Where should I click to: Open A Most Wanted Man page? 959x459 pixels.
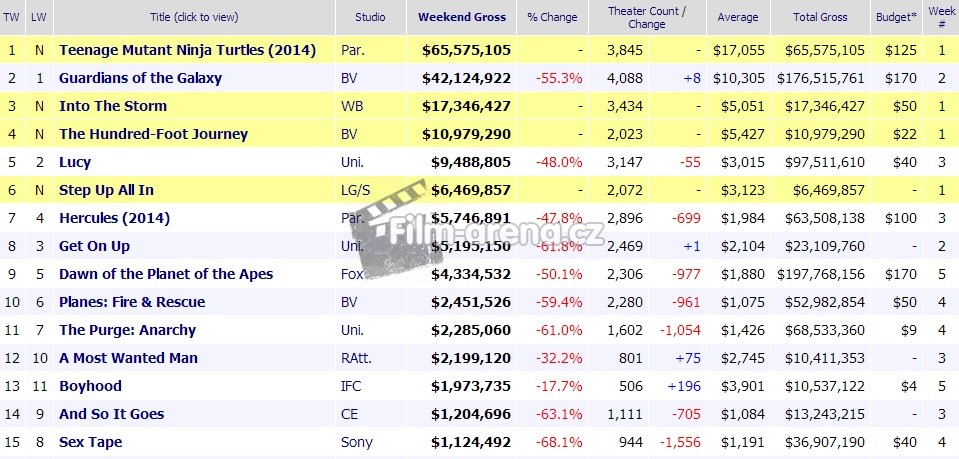(x=128, y=358)
